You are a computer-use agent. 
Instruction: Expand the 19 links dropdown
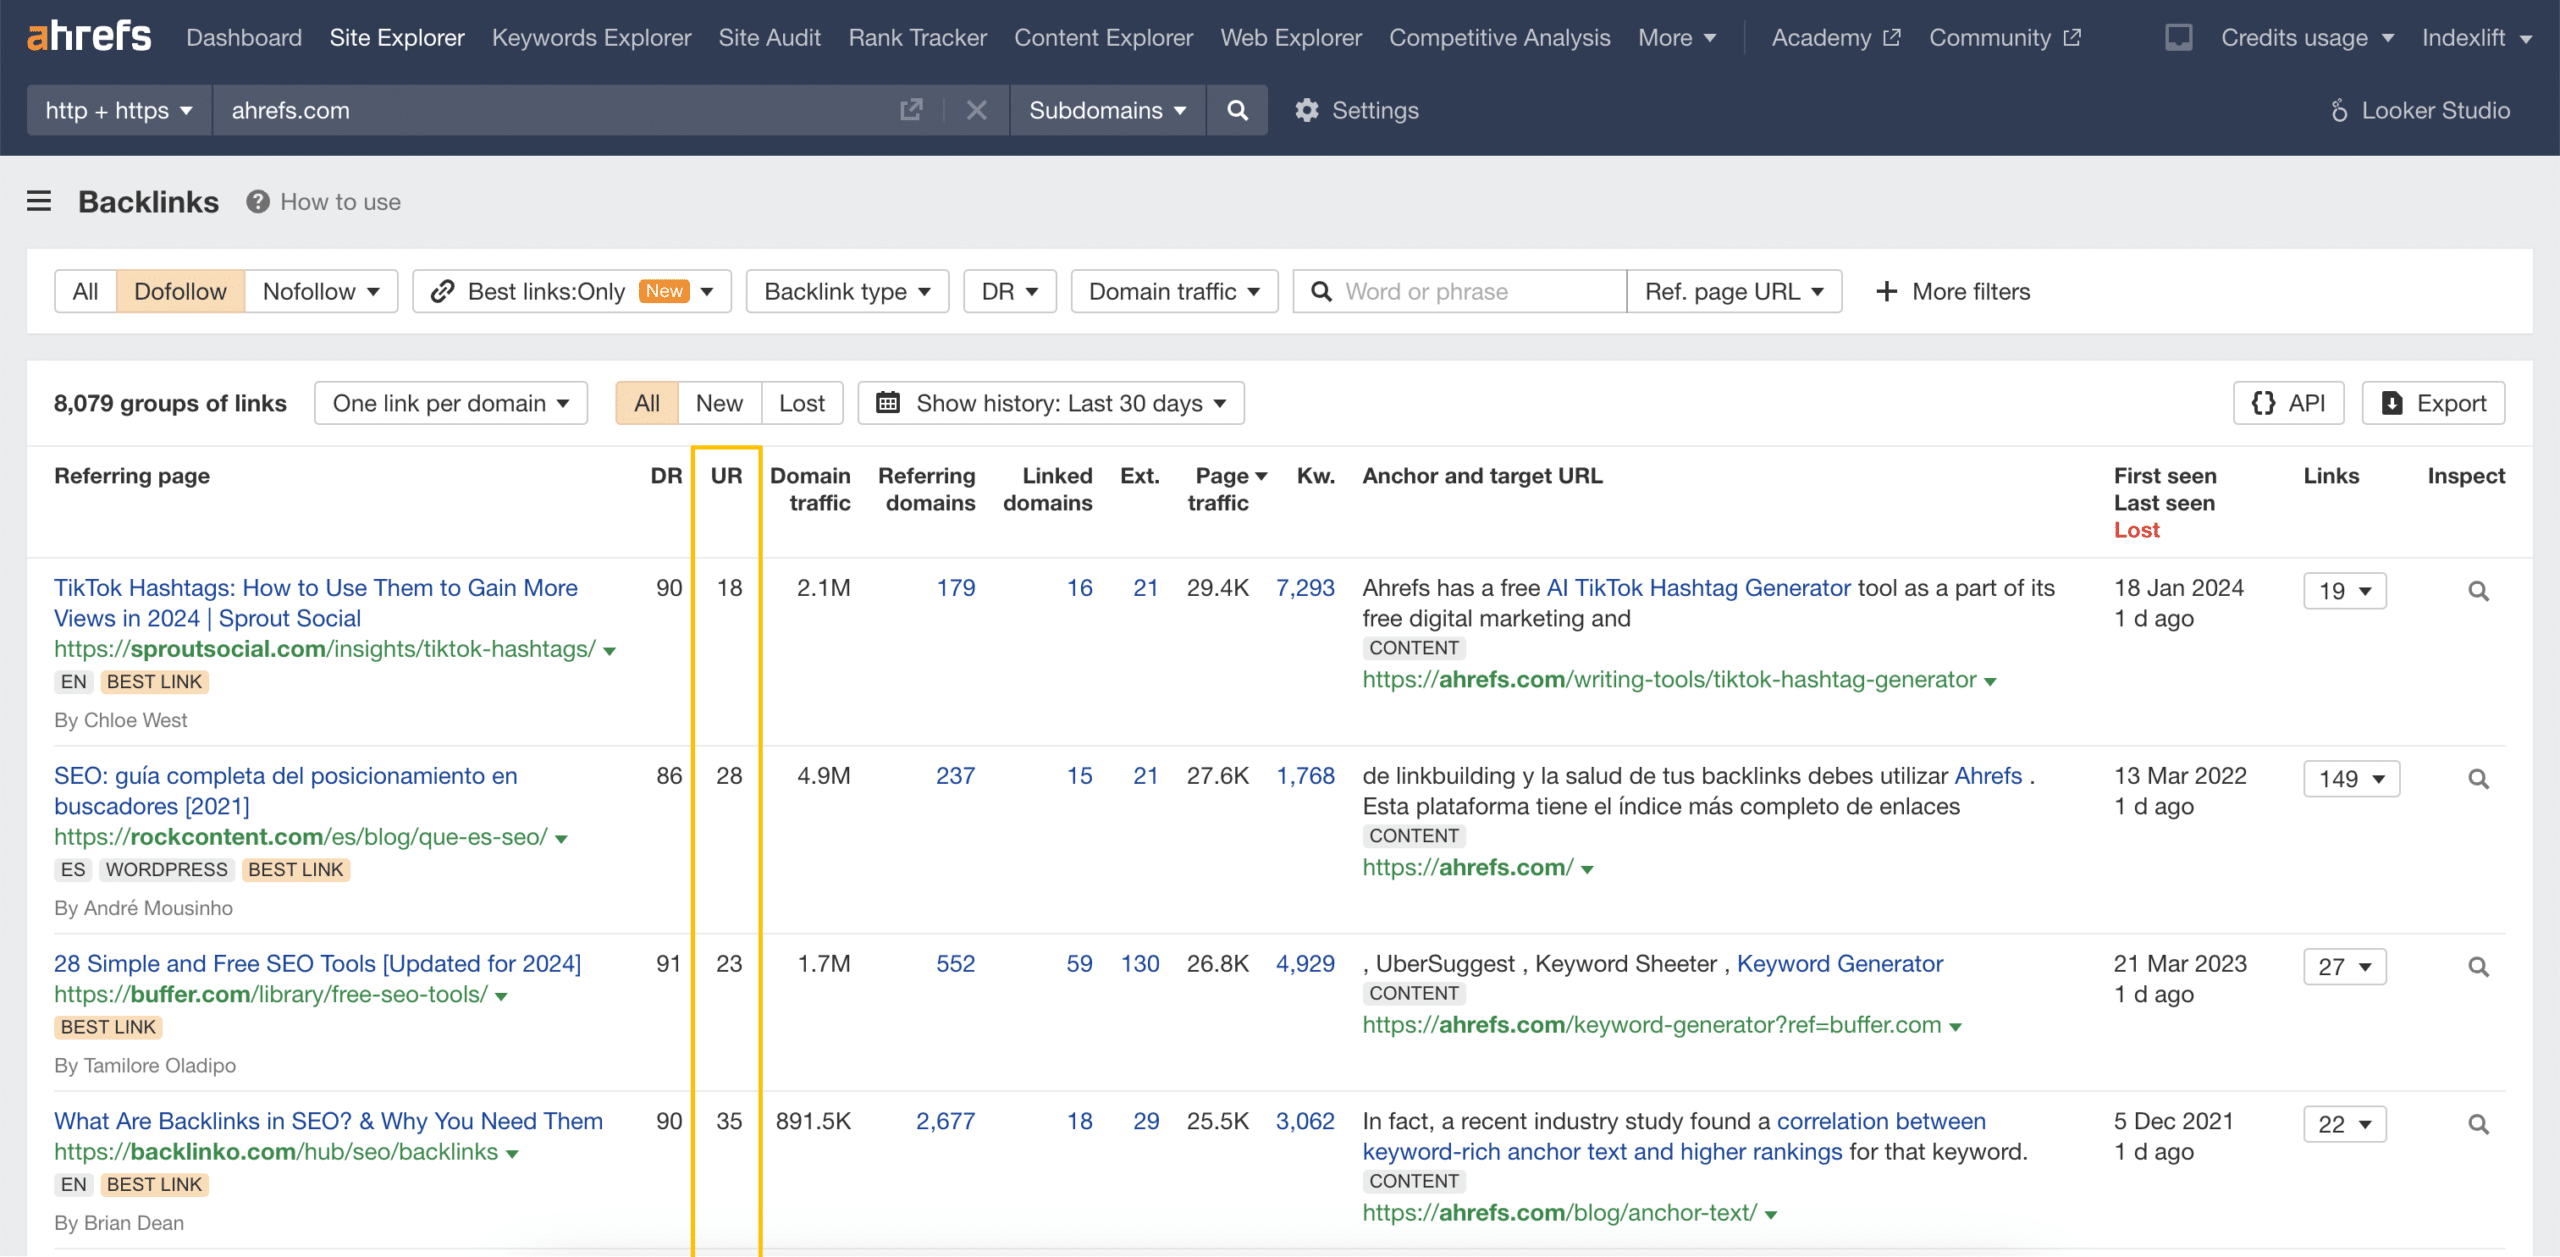click(2345, 591)
